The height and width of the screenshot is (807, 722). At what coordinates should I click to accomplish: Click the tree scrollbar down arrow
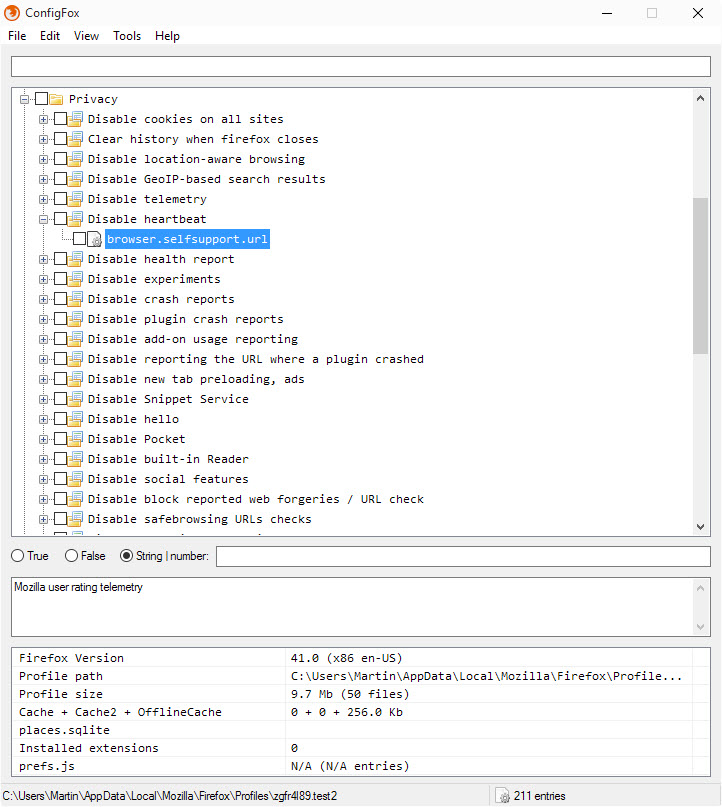[x=700, y=527]
